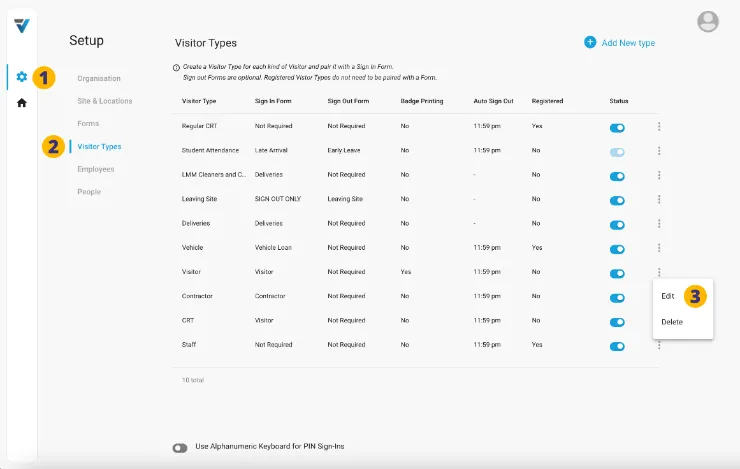Click the plus icon beside Add New type
The width and height of the screenshot is (740, 469).
coord(590,42)
